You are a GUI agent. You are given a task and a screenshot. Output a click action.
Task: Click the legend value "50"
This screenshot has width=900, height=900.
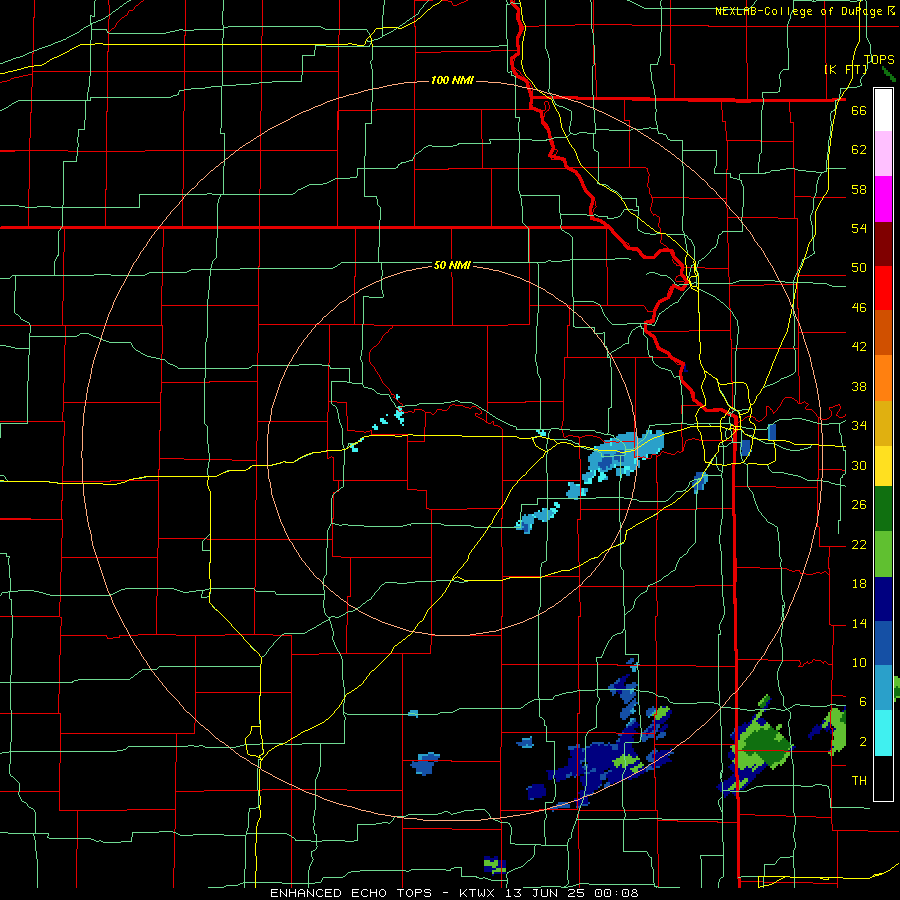click(x=859, y=268)
